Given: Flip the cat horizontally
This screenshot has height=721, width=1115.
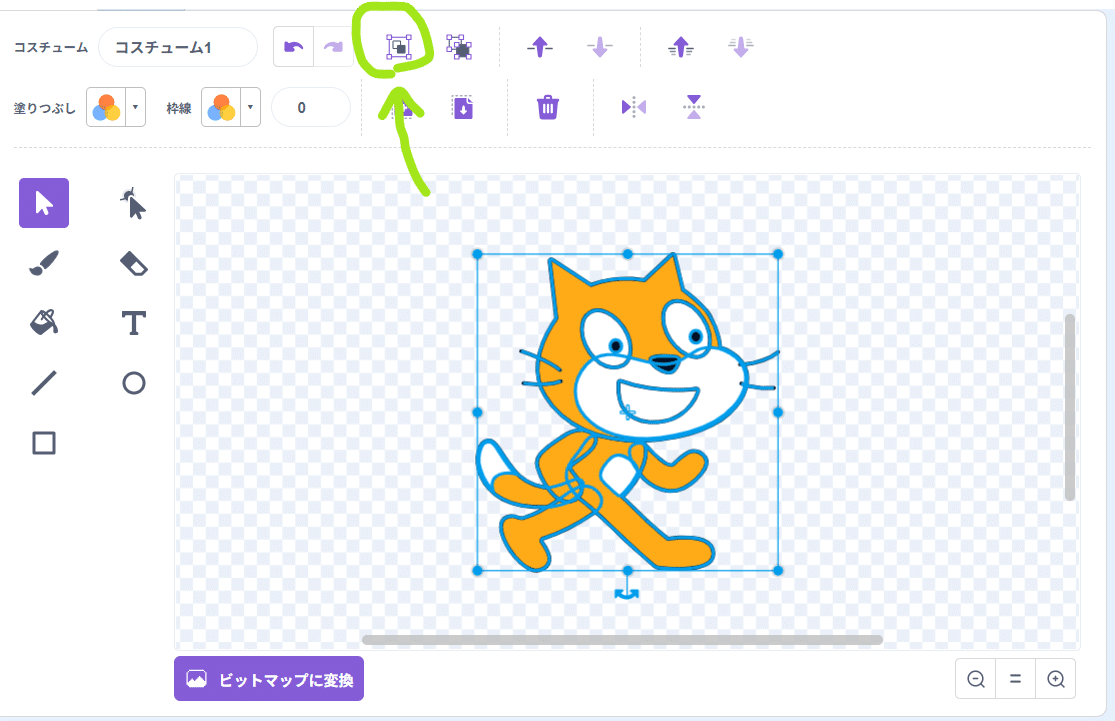Looking at the screenshot, I should pyautogui.click(x=633, y=106).
